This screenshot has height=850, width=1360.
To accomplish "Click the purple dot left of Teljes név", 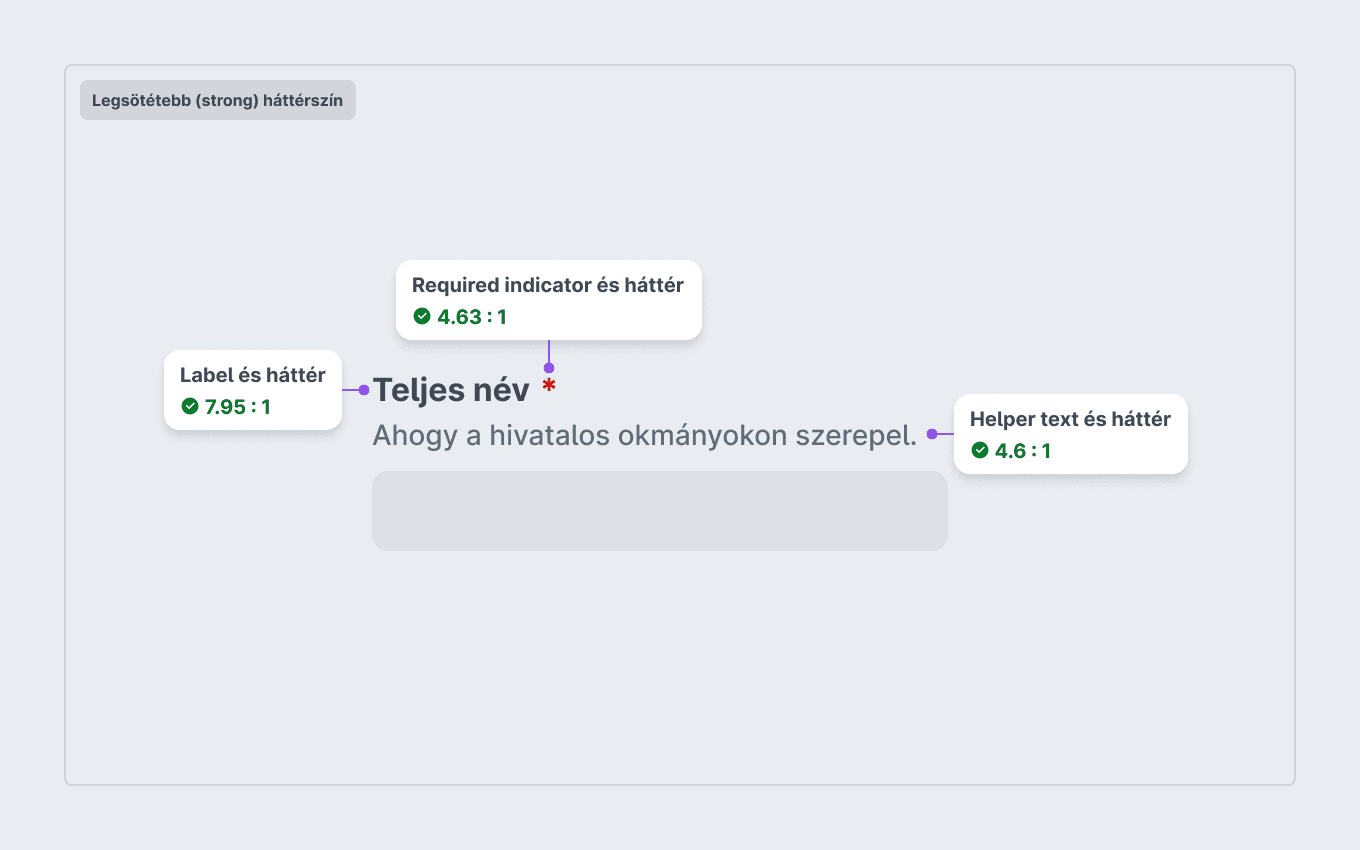I will [364, 390].
